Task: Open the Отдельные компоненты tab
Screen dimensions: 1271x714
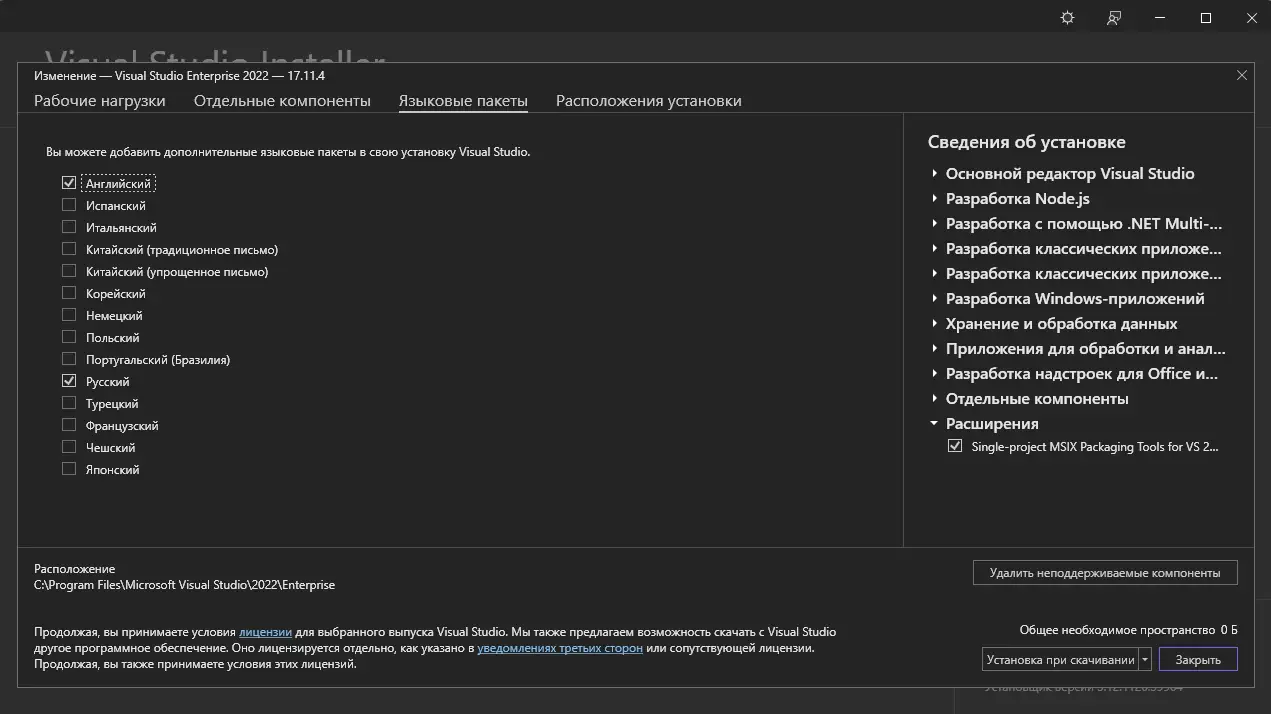Action: point(282,101)
